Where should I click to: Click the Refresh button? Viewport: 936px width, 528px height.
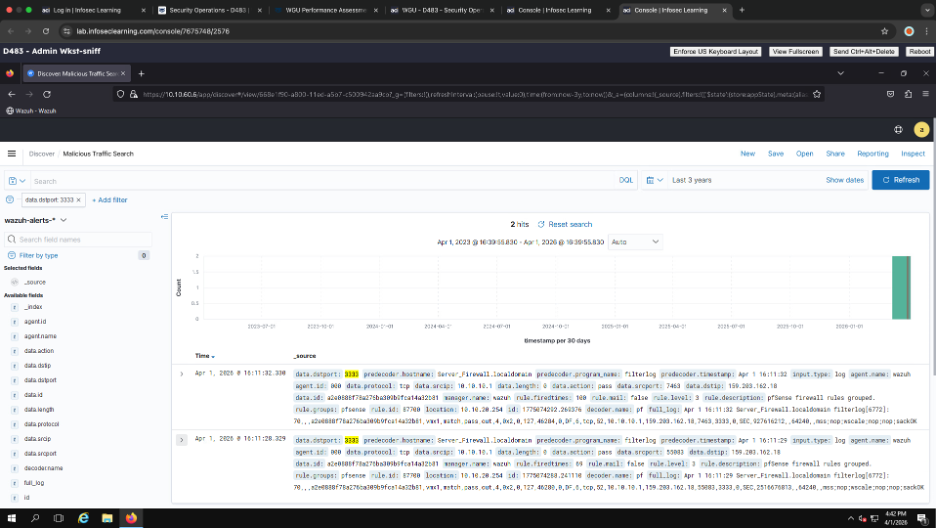tap(900, 180)
